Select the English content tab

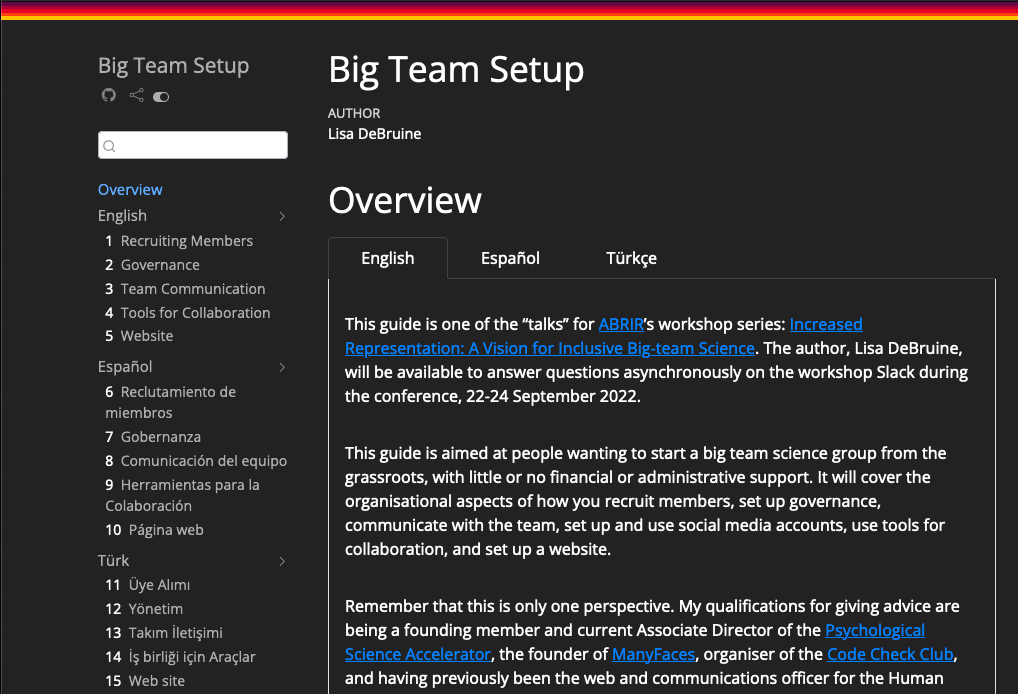(388, 258)
